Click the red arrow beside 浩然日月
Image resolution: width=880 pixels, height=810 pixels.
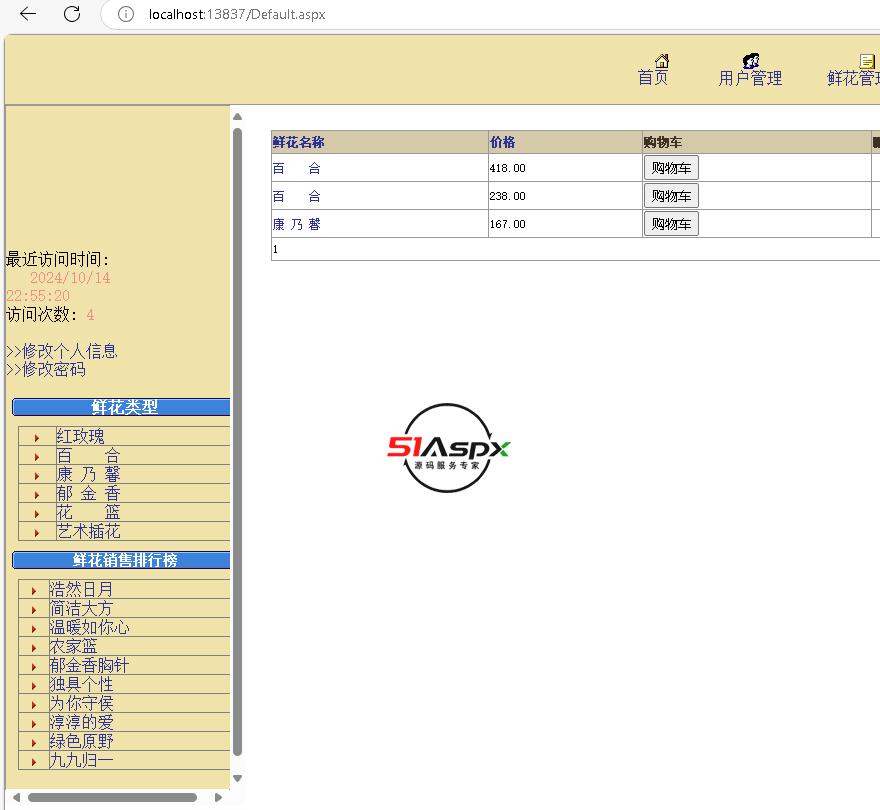click(x=35, y=590)
